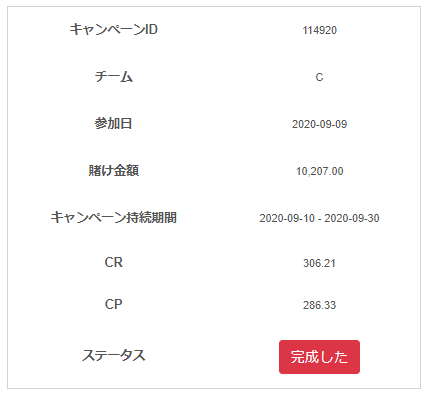The height and width of the screenshot is (398, 430).
Task: Click the キャンペーン持続期間 label
Action: click(113, 217)
